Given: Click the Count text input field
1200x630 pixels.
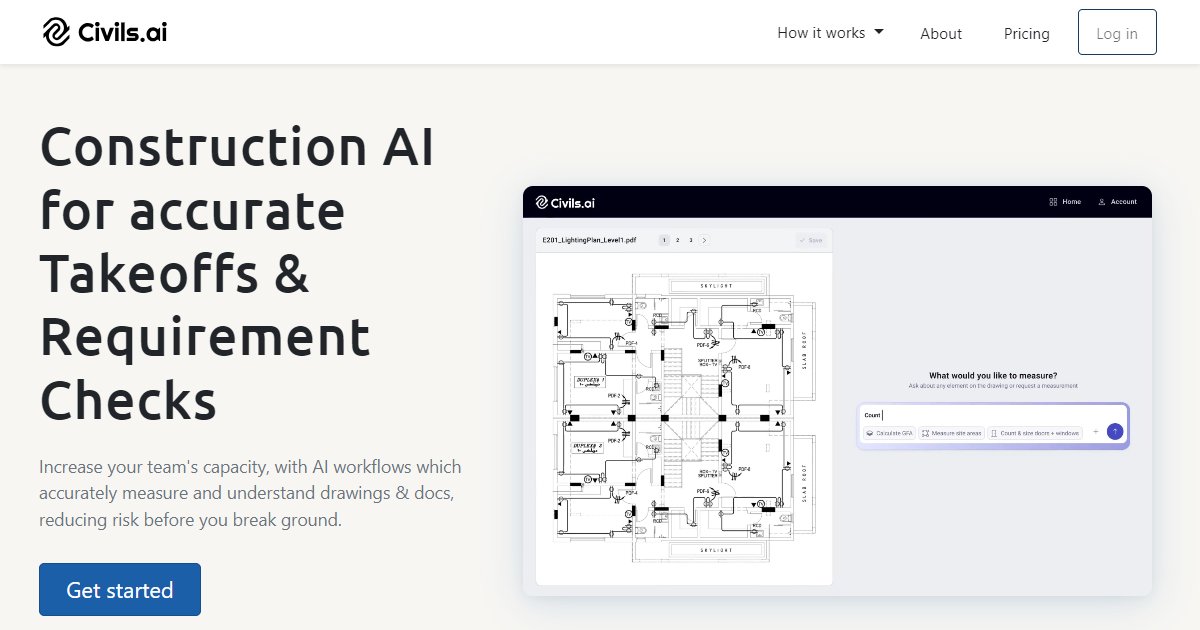Looking at the screenshot, I should click(993, 415).
